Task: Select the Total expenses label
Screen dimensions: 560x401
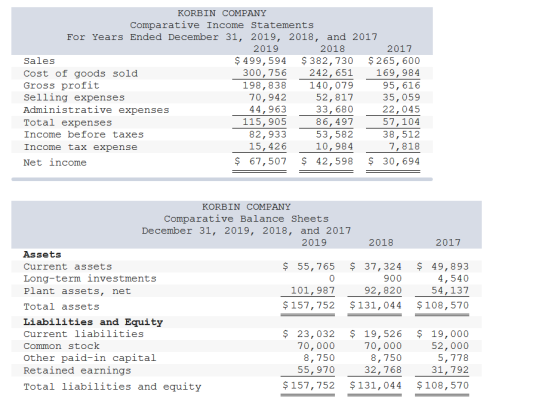Action: 68,123
